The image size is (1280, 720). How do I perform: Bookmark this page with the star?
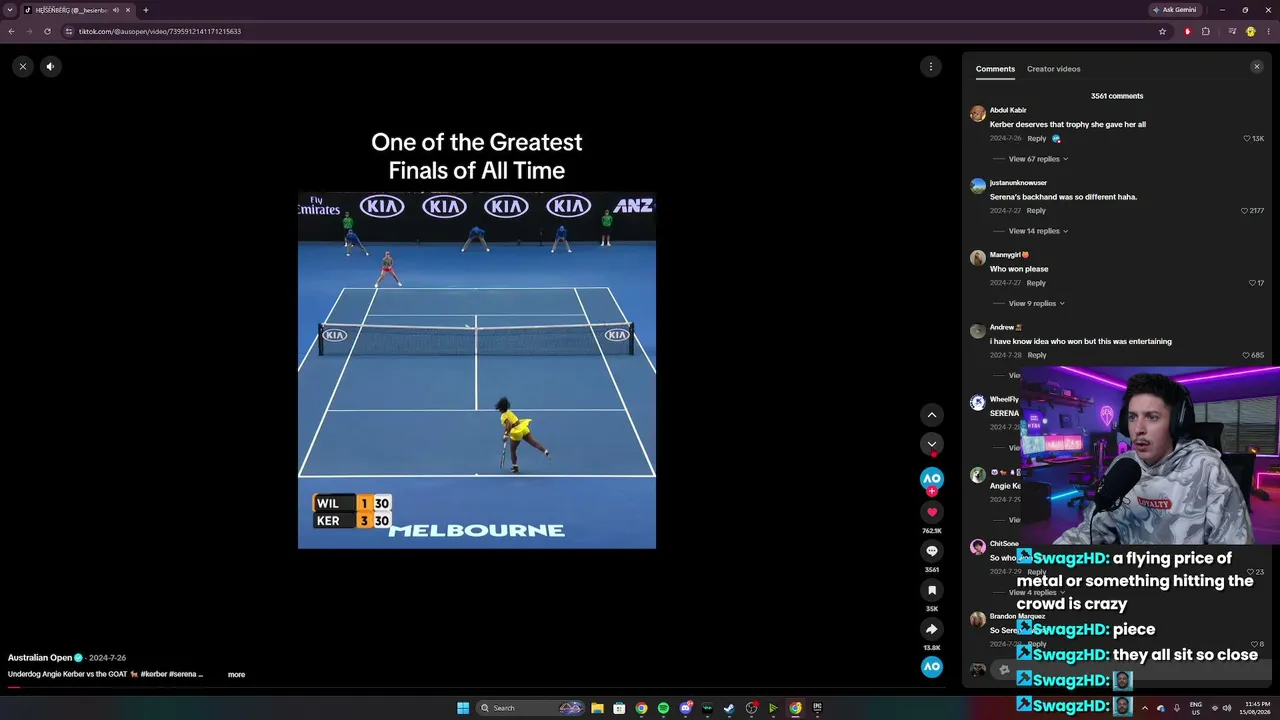click(x=1162, y=31)
